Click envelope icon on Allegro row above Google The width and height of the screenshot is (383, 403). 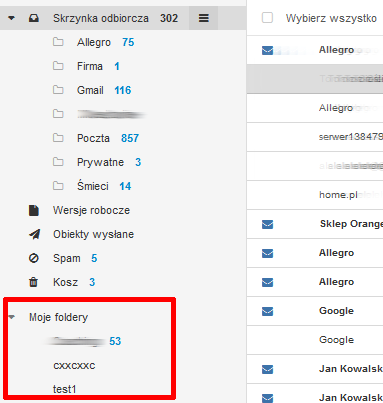click(267, 282)
